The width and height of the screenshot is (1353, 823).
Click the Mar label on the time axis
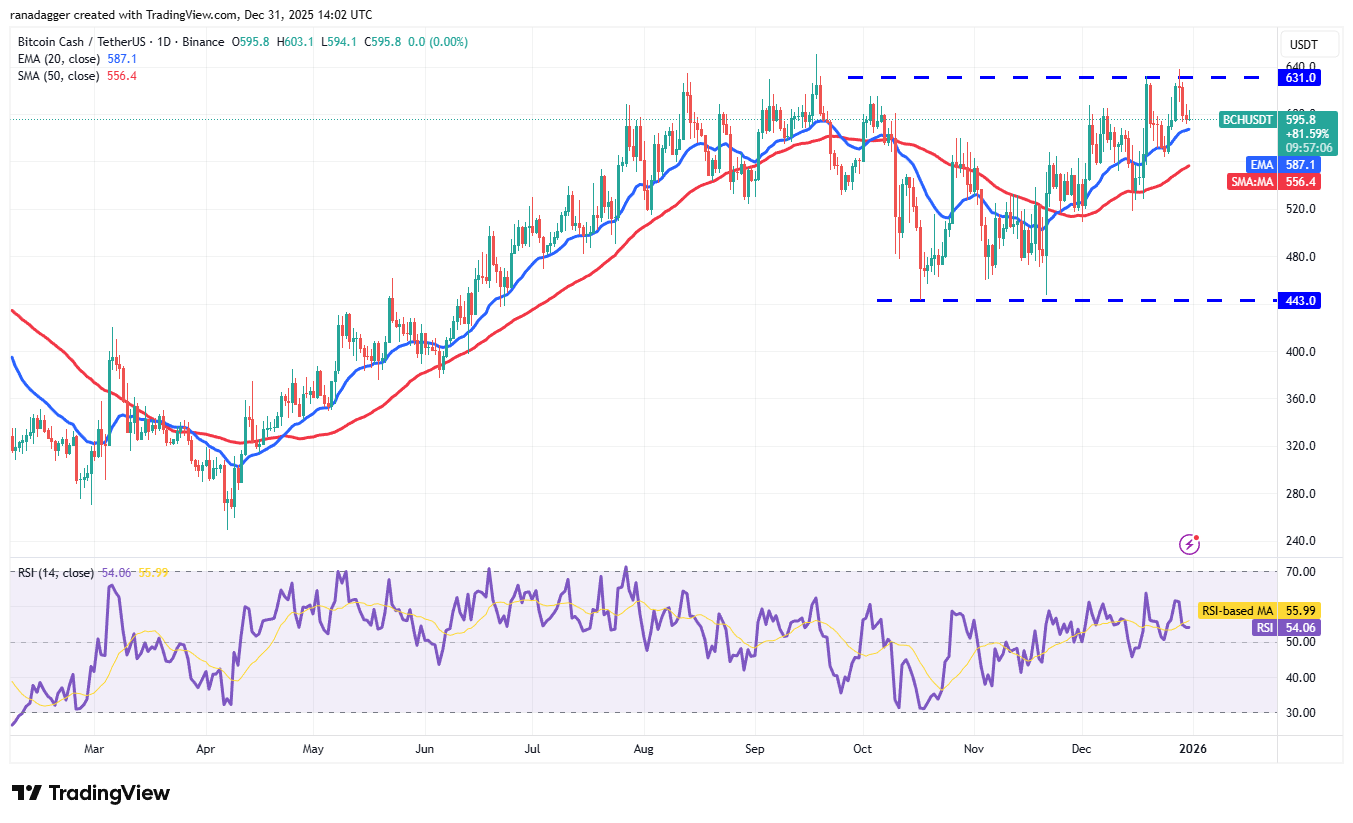point(94,748)
